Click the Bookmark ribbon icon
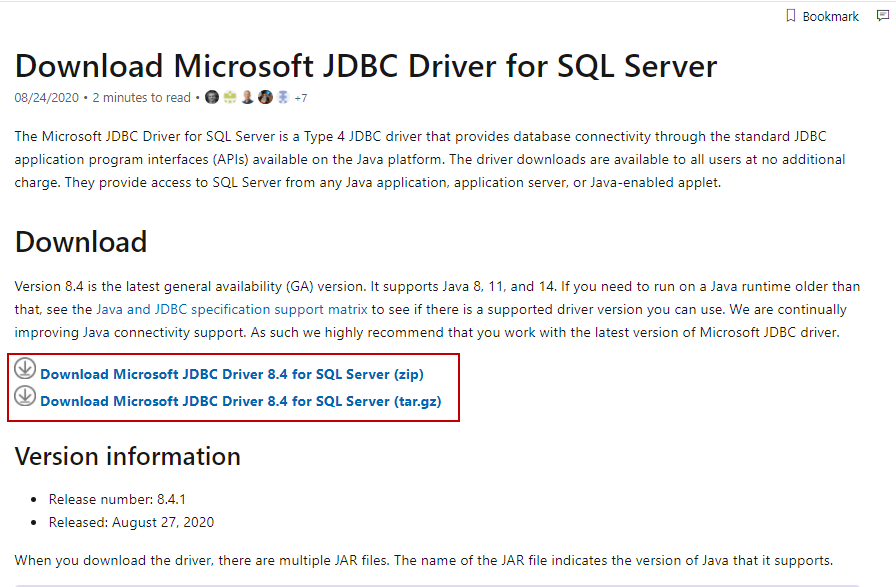The height and width of the screenshot is (587, 896). [790, 16]
